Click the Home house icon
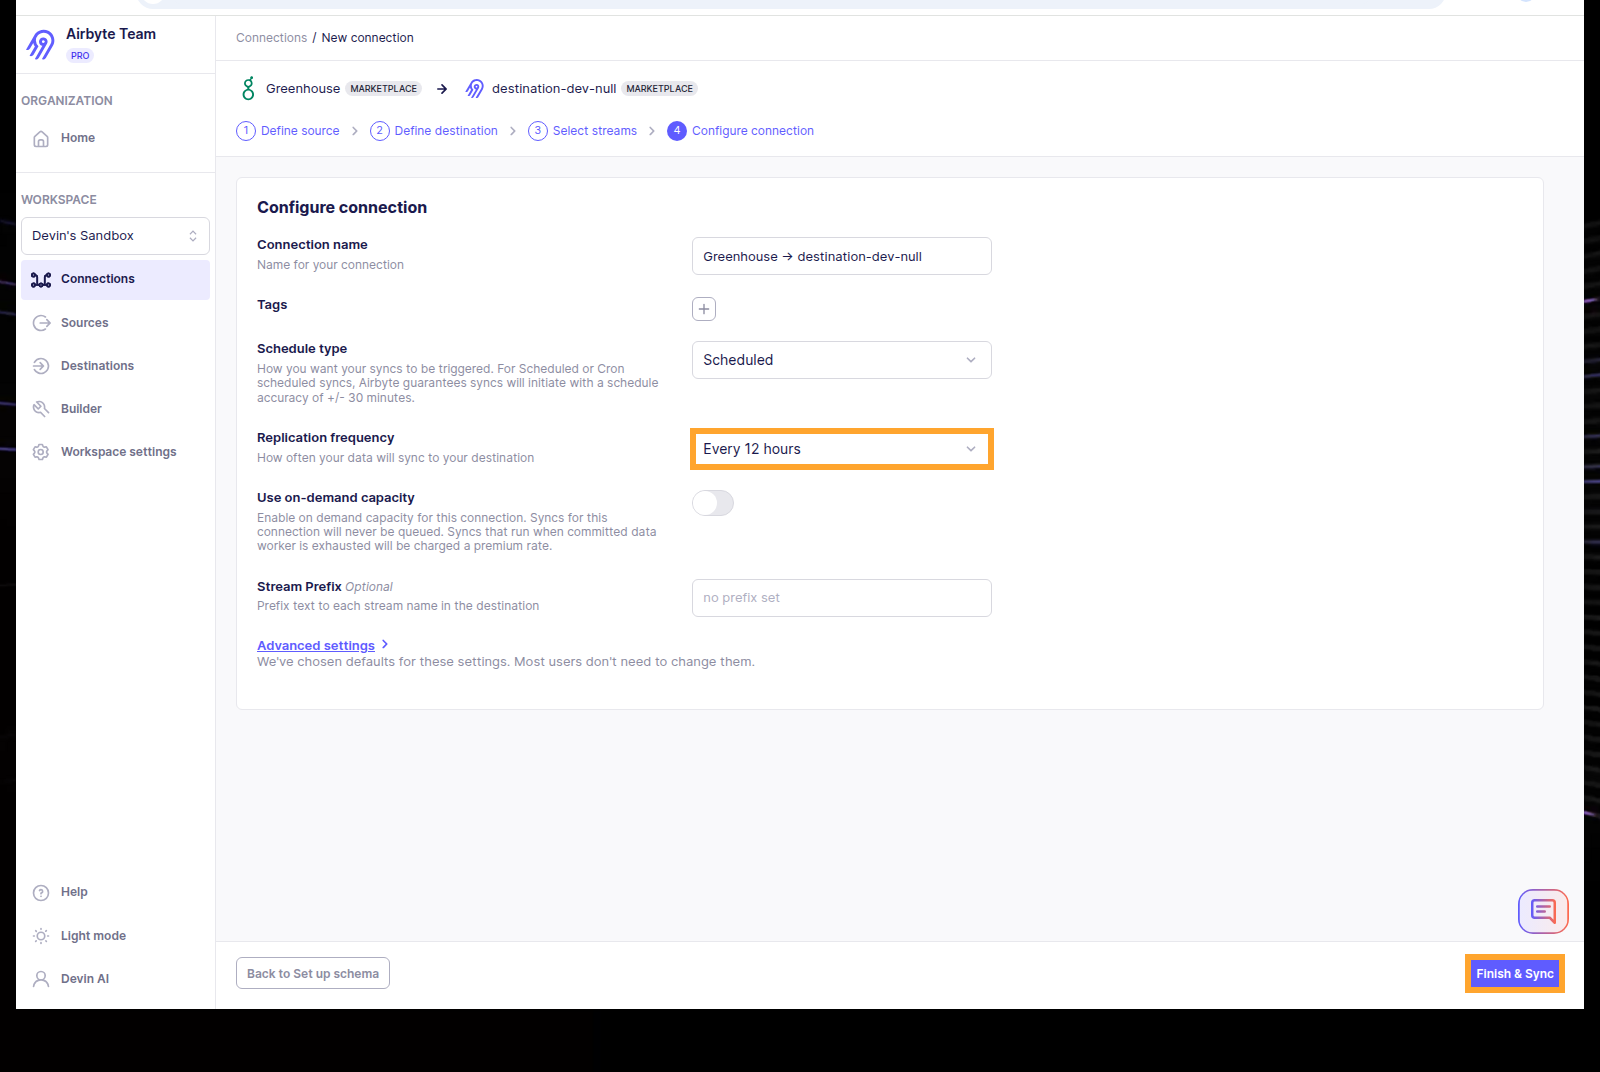 pos(41,138)
